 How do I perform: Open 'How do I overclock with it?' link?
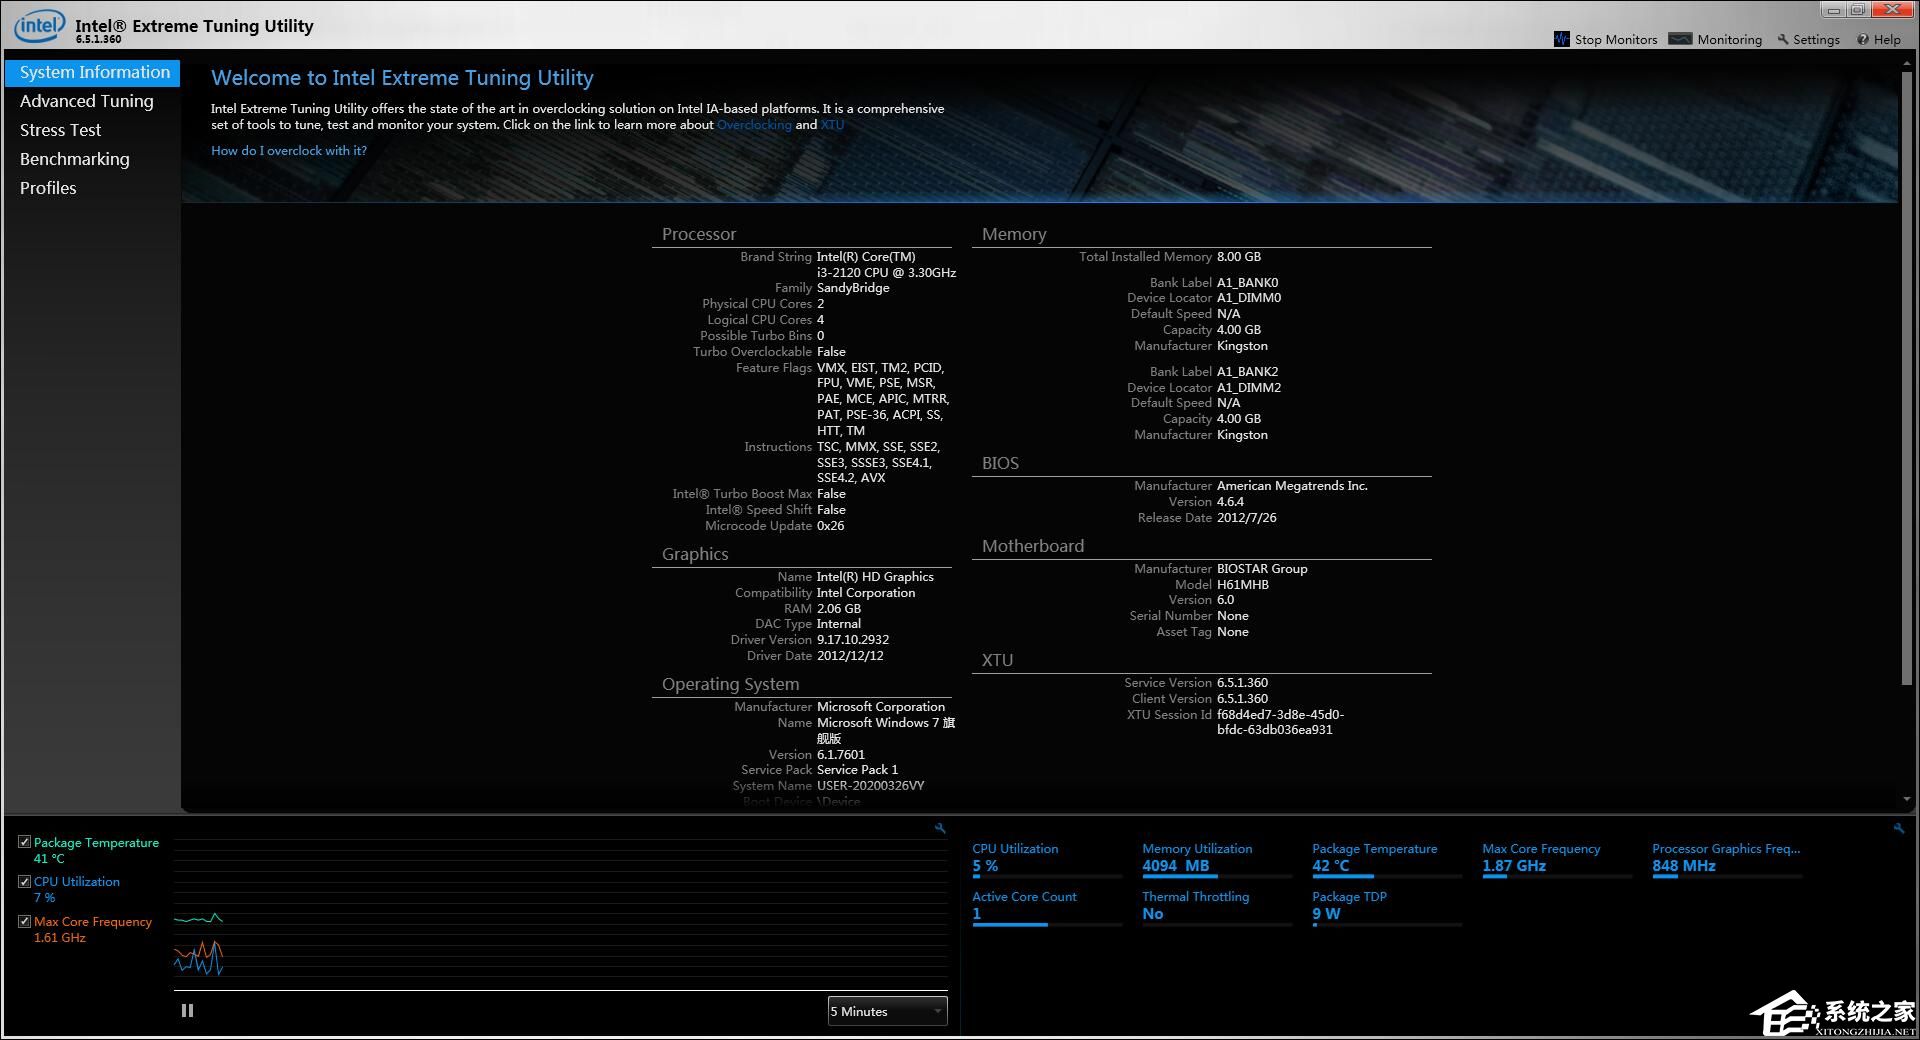tap(289, 151)
